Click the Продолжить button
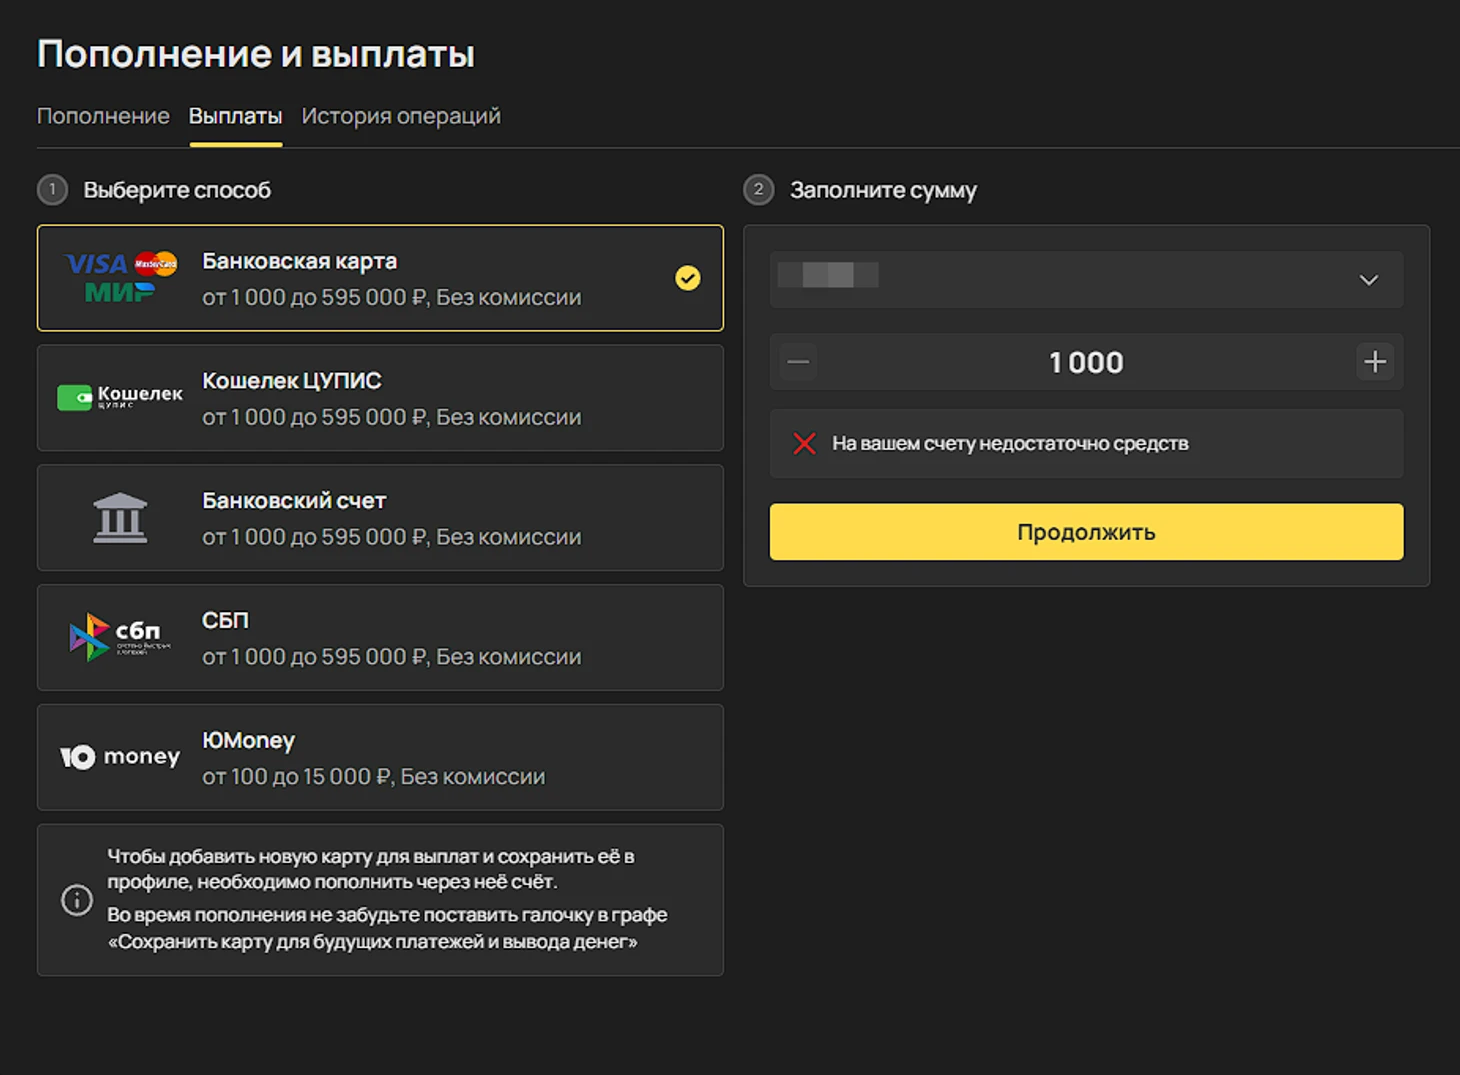This screenshot has width=1460, height=1075. 1086,532
